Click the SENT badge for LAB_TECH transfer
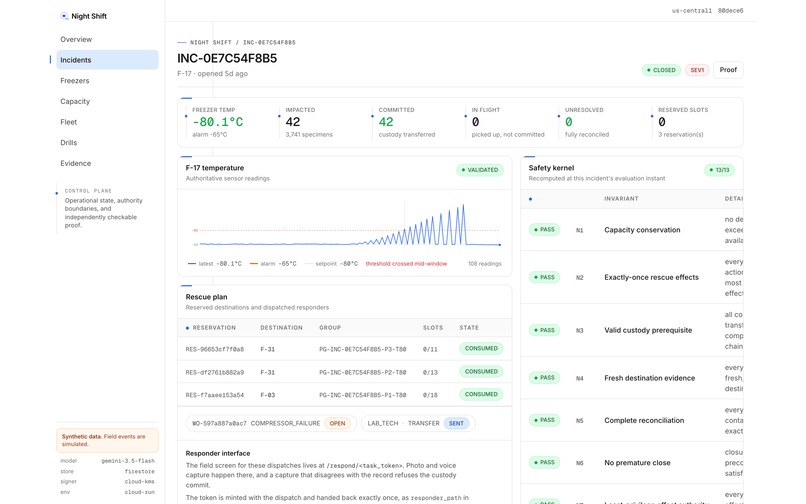Image resolution: width=806 pixels, height=504 pixels. click(456, 423)
